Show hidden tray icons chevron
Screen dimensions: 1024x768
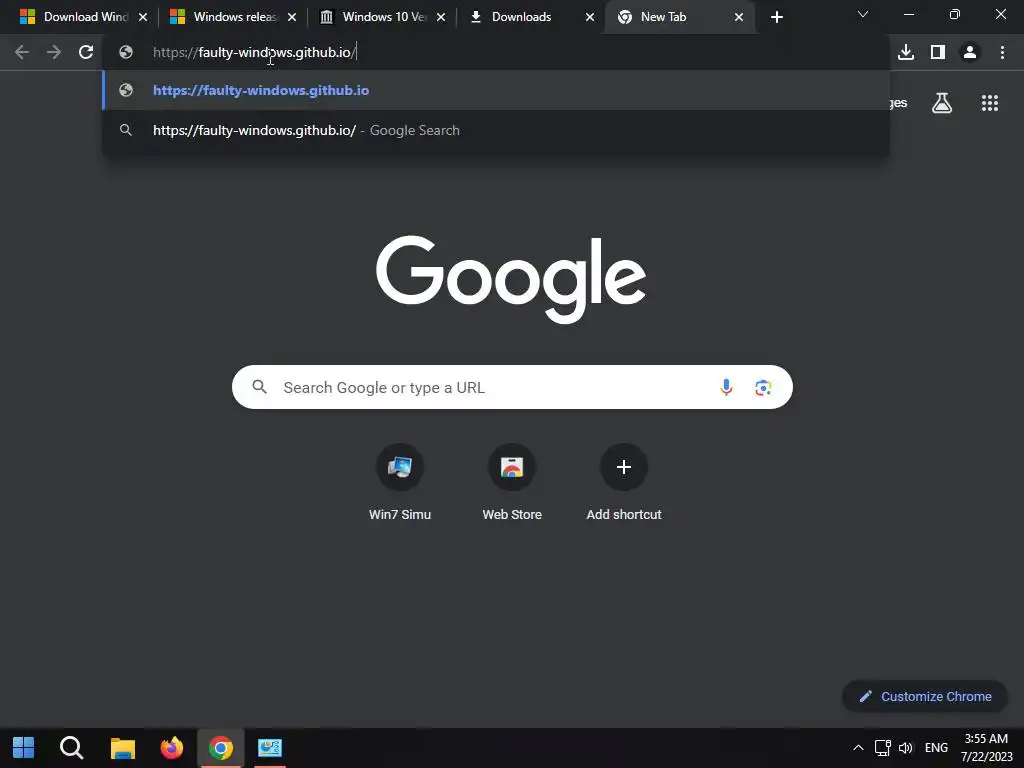pos(858,748)
